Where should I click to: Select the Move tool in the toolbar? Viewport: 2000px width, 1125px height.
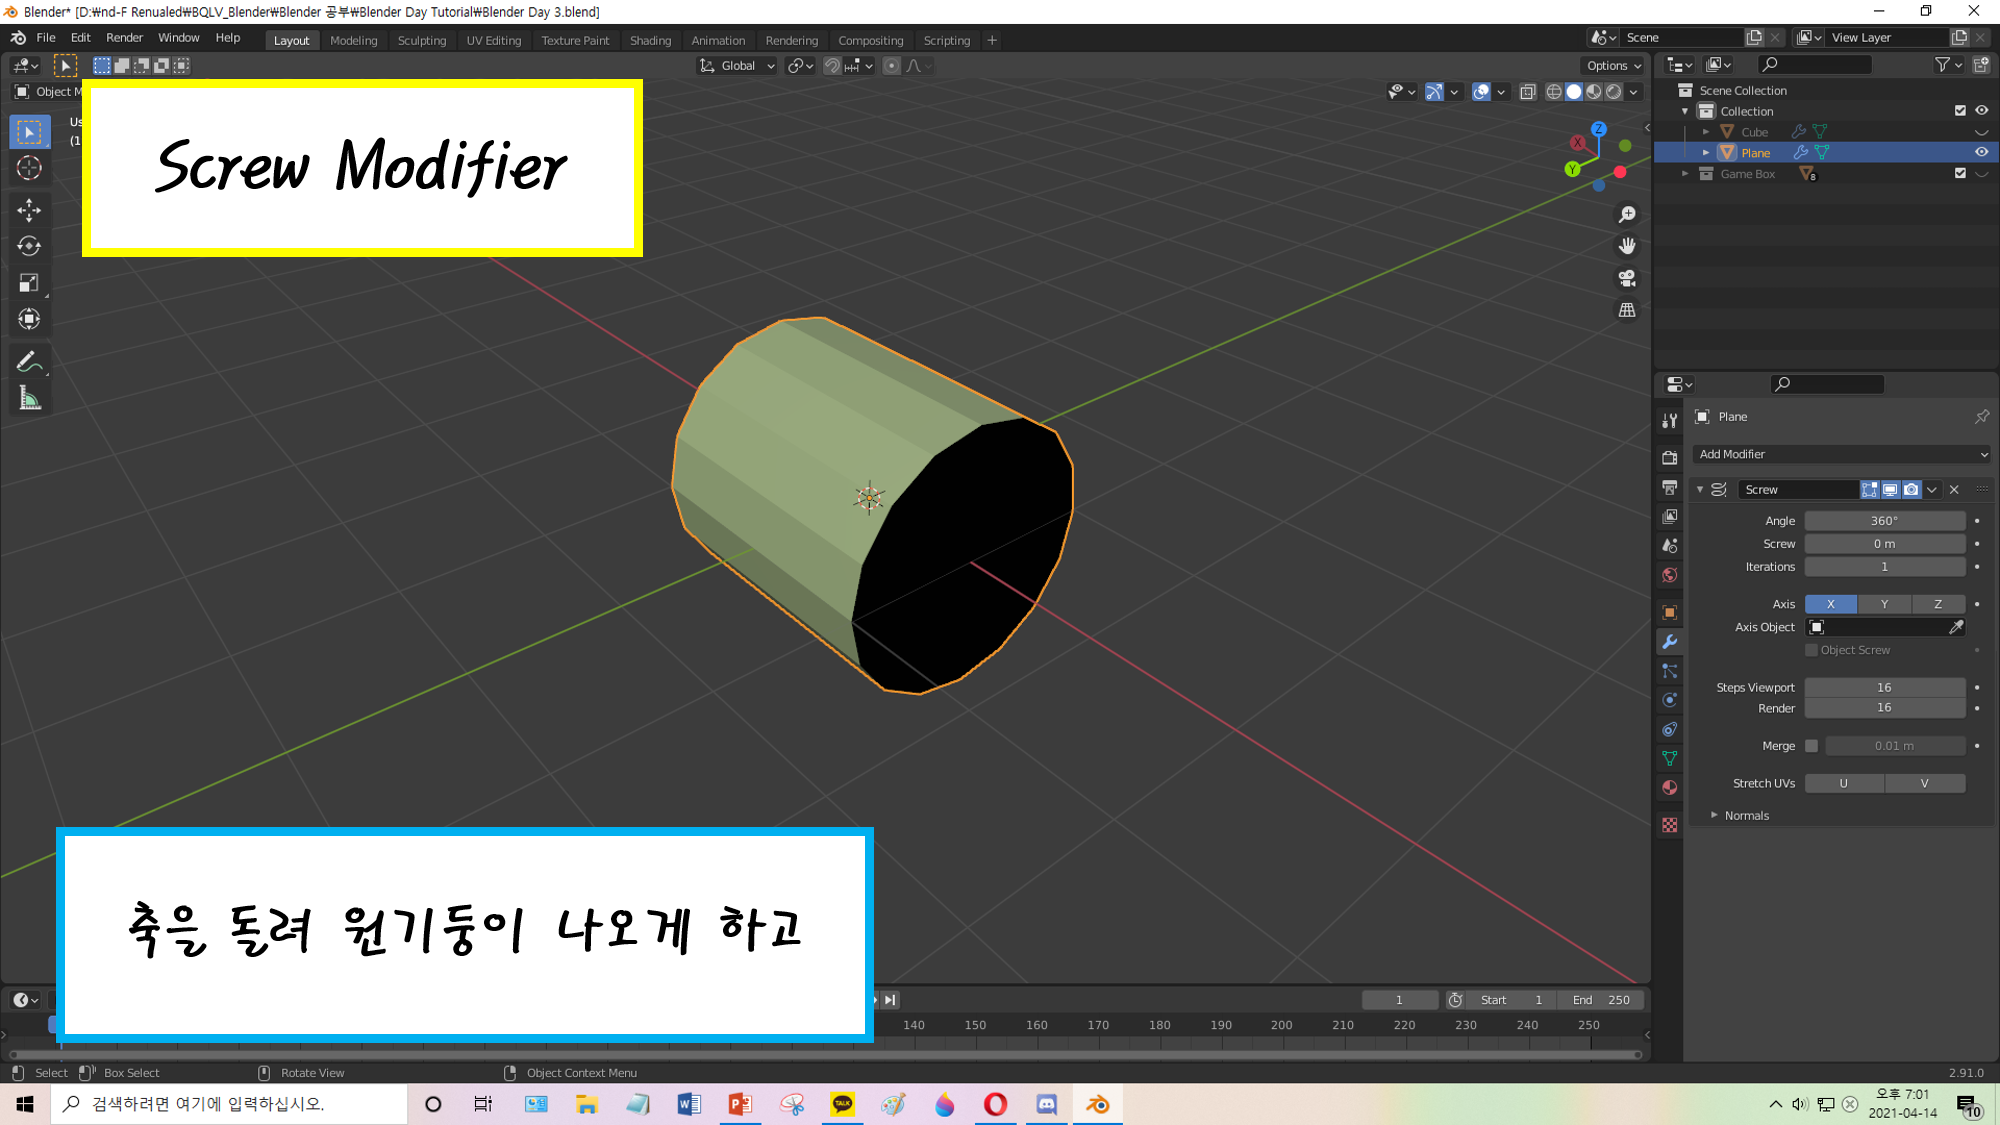[29, 209]
